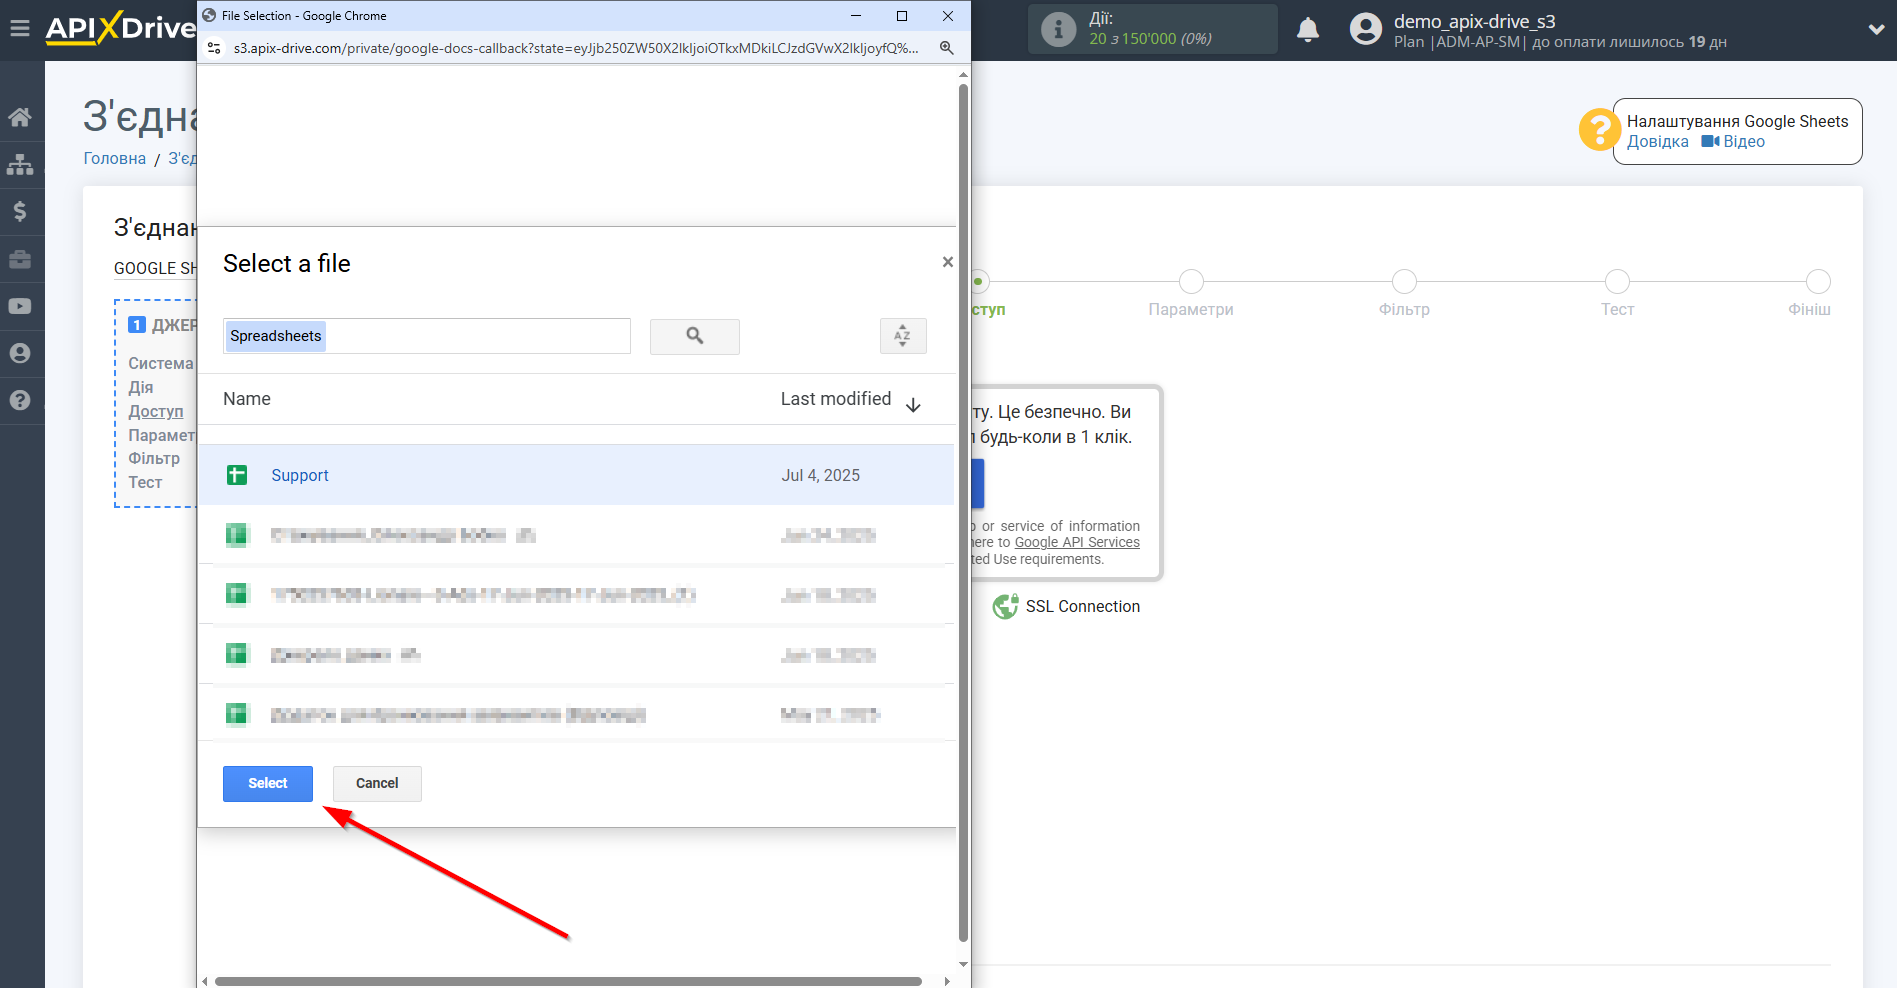Open the Довідка help link
The image size is (1897, 988).
pos(1657,142)
